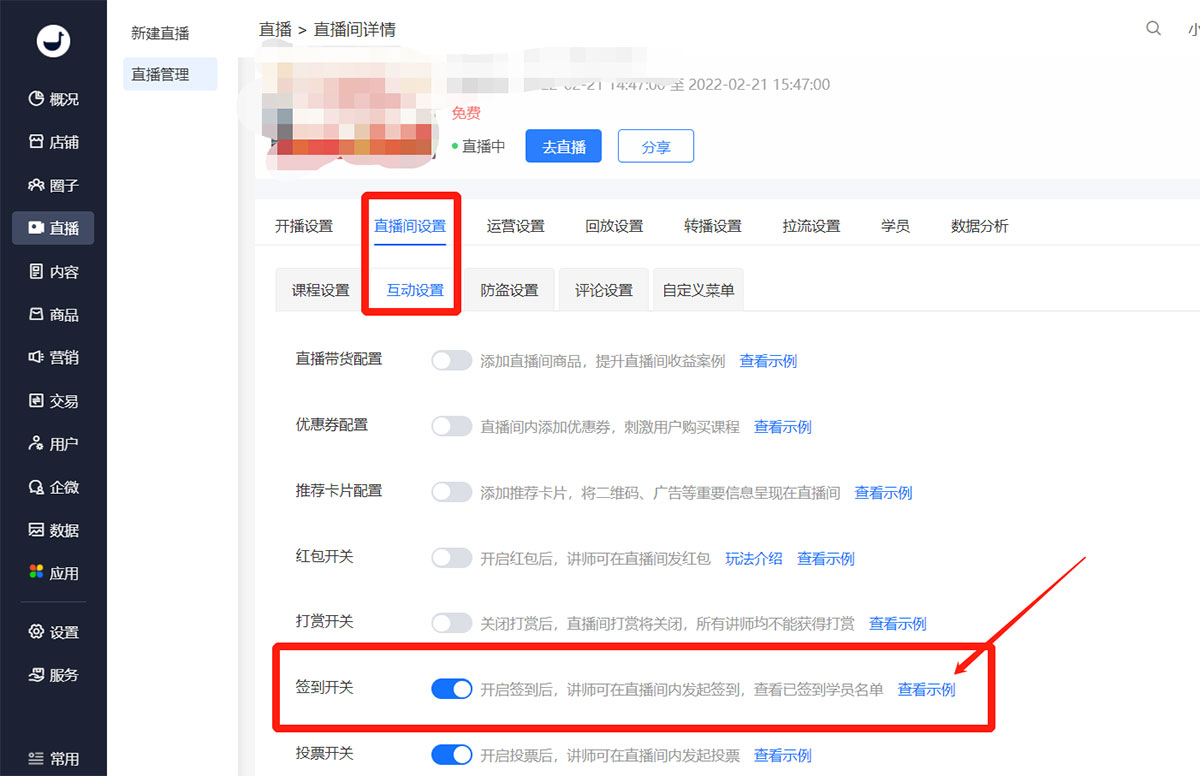The height and width of the screenshot is (776, 1200).
Task: Select the 圈子 community icon
Action: [36, 185]
